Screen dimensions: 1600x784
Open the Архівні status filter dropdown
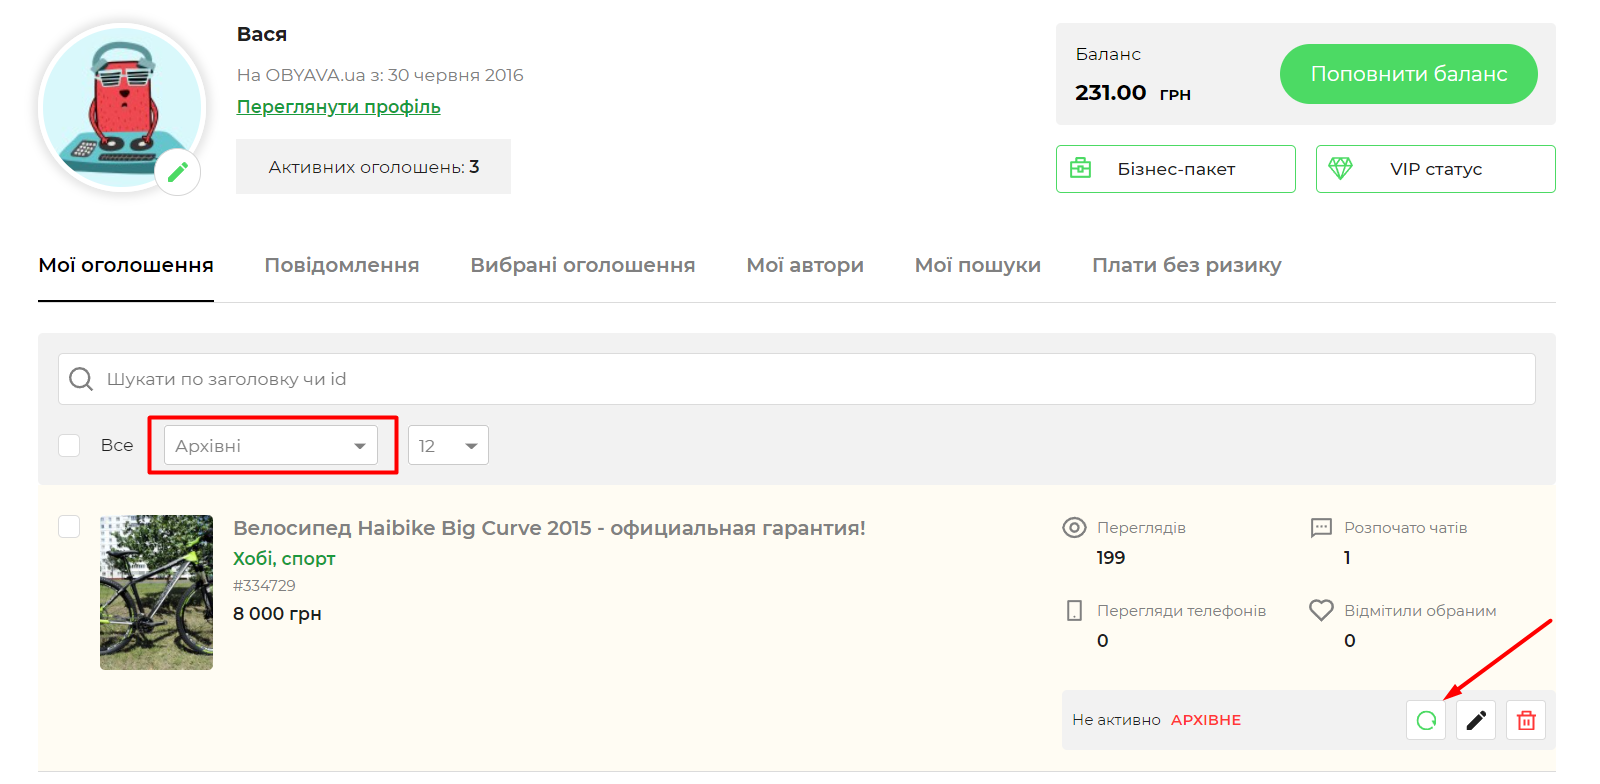coord(271,446)
